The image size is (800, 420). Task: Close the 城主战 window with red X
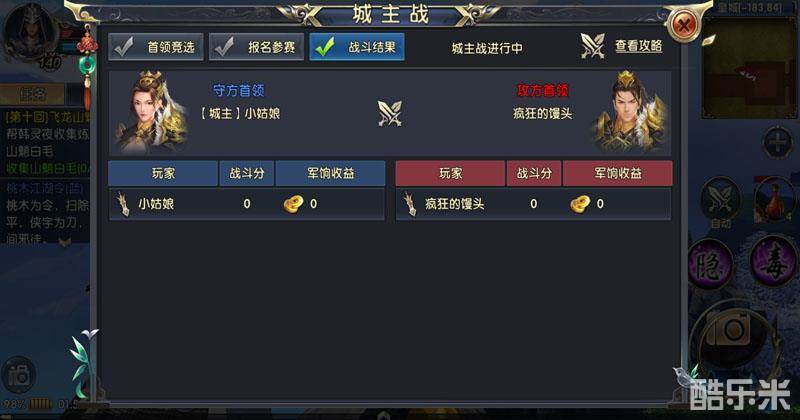click(x=683, y=24)
